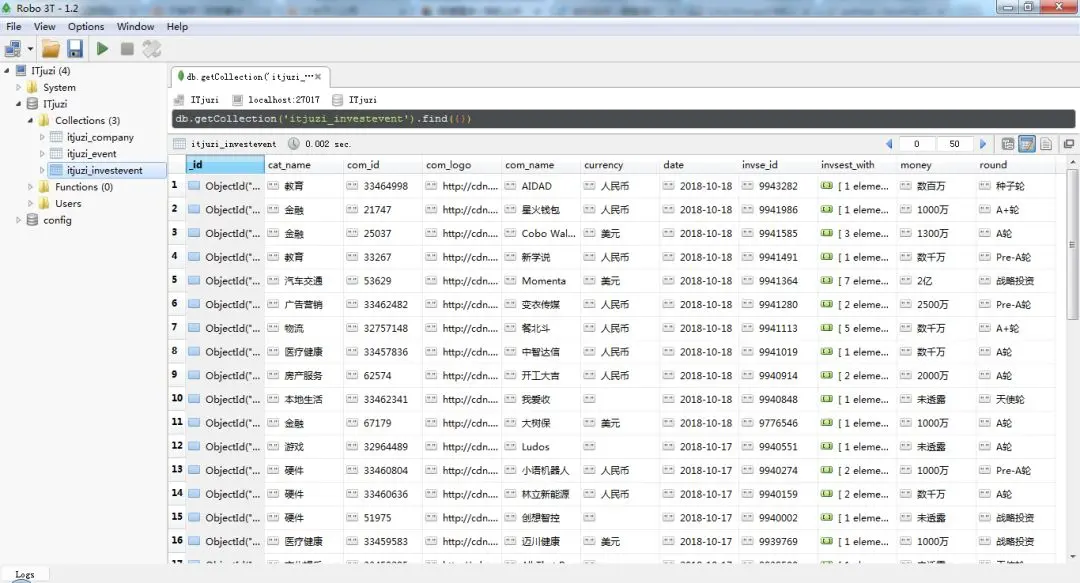Screen dimensions: 1080x583
Task: Switch to text view mode icon
Action: click(x=1046, y=144)
